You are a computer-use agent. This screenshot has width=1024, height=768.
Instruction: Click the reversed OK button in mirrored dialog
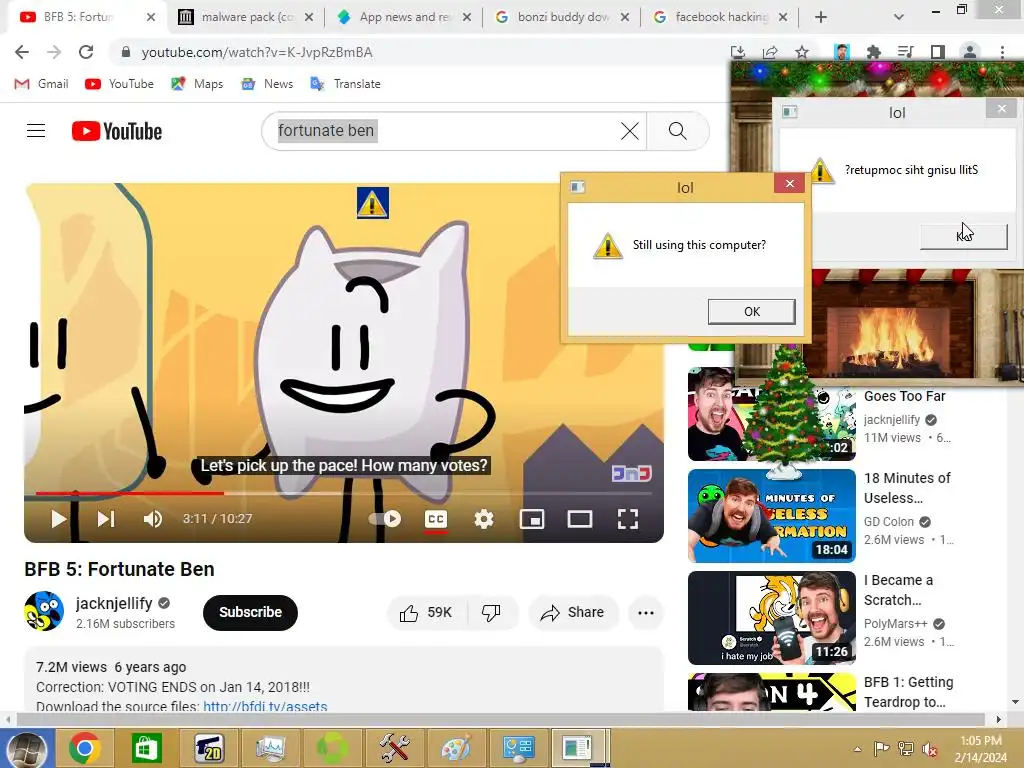pos(964,236)
